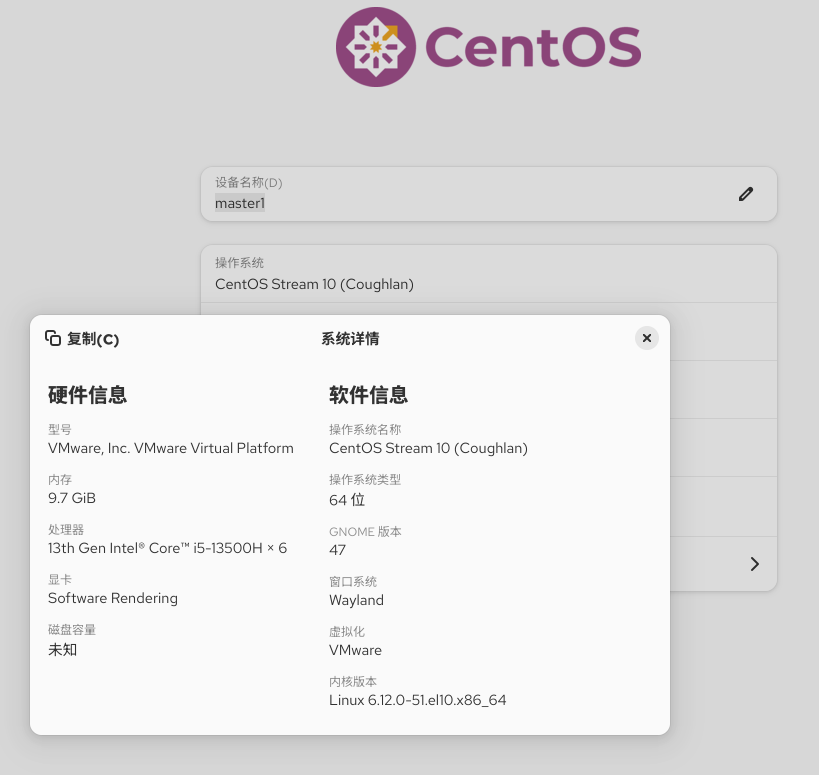
Task: Click the 复制(C) copy button
Action: coord(83,338)
